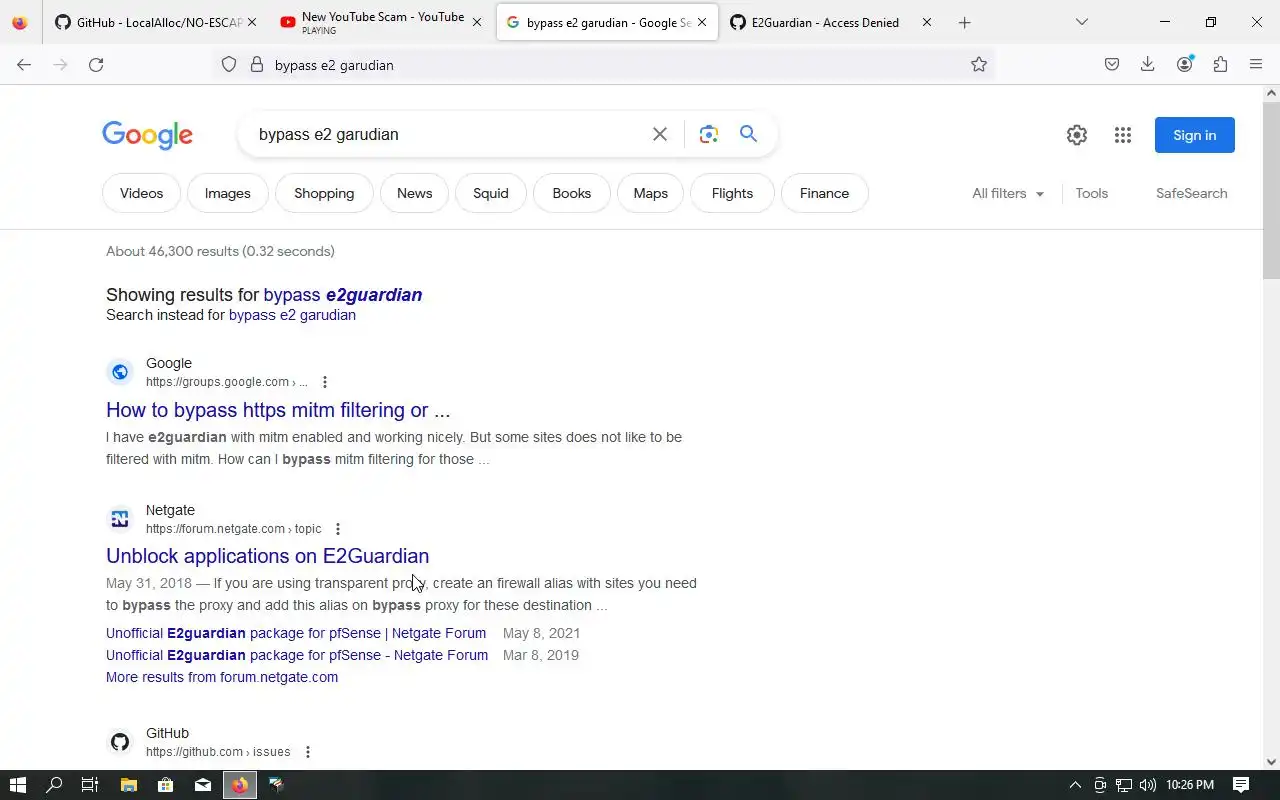
Task: Select the Flights filter chip
Action: pos(732,193)
